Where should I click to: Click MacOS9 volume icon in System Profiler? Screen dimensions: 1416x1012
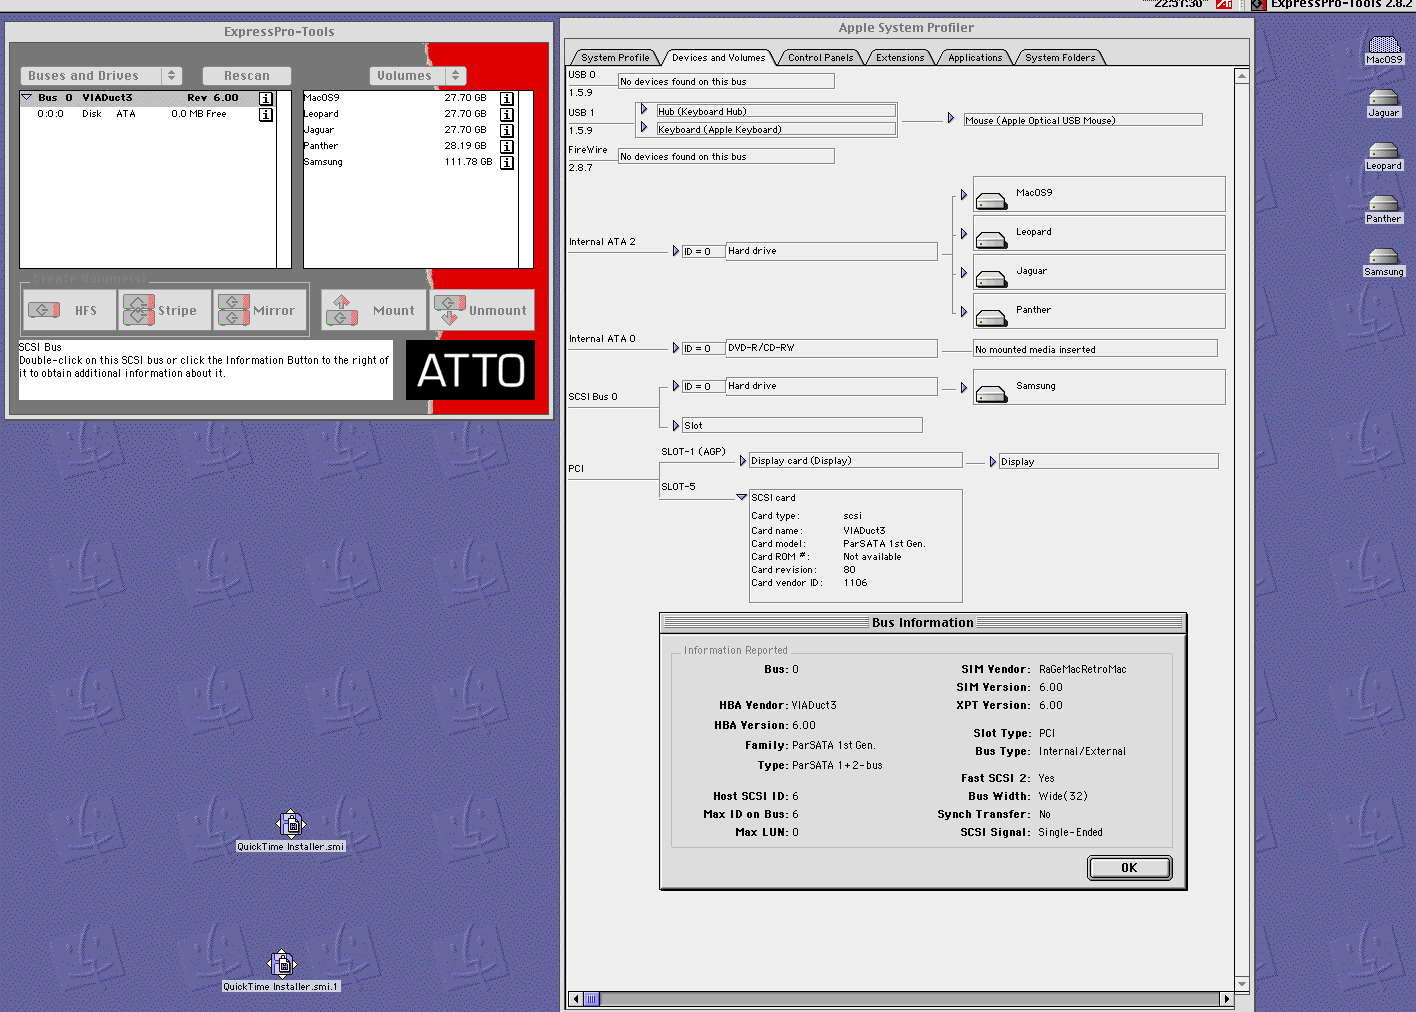pyautogui.click(x=991, y=201)
